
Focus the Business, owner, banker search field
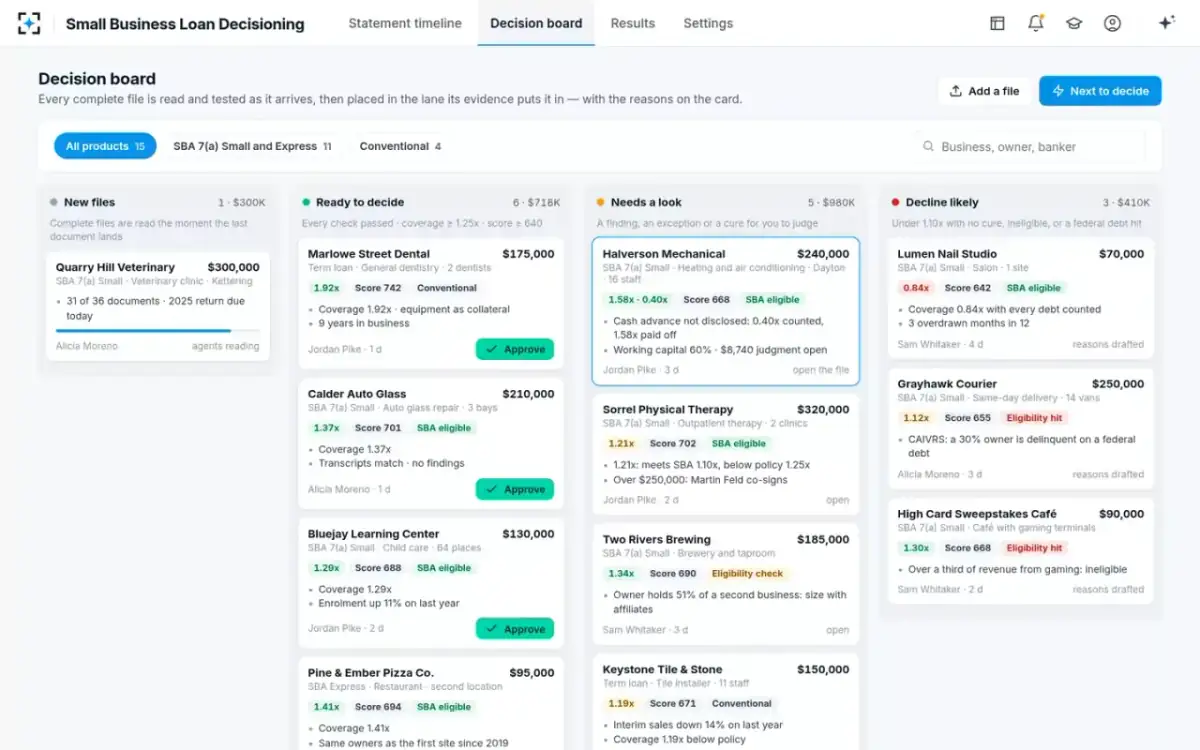(1031, 146)
